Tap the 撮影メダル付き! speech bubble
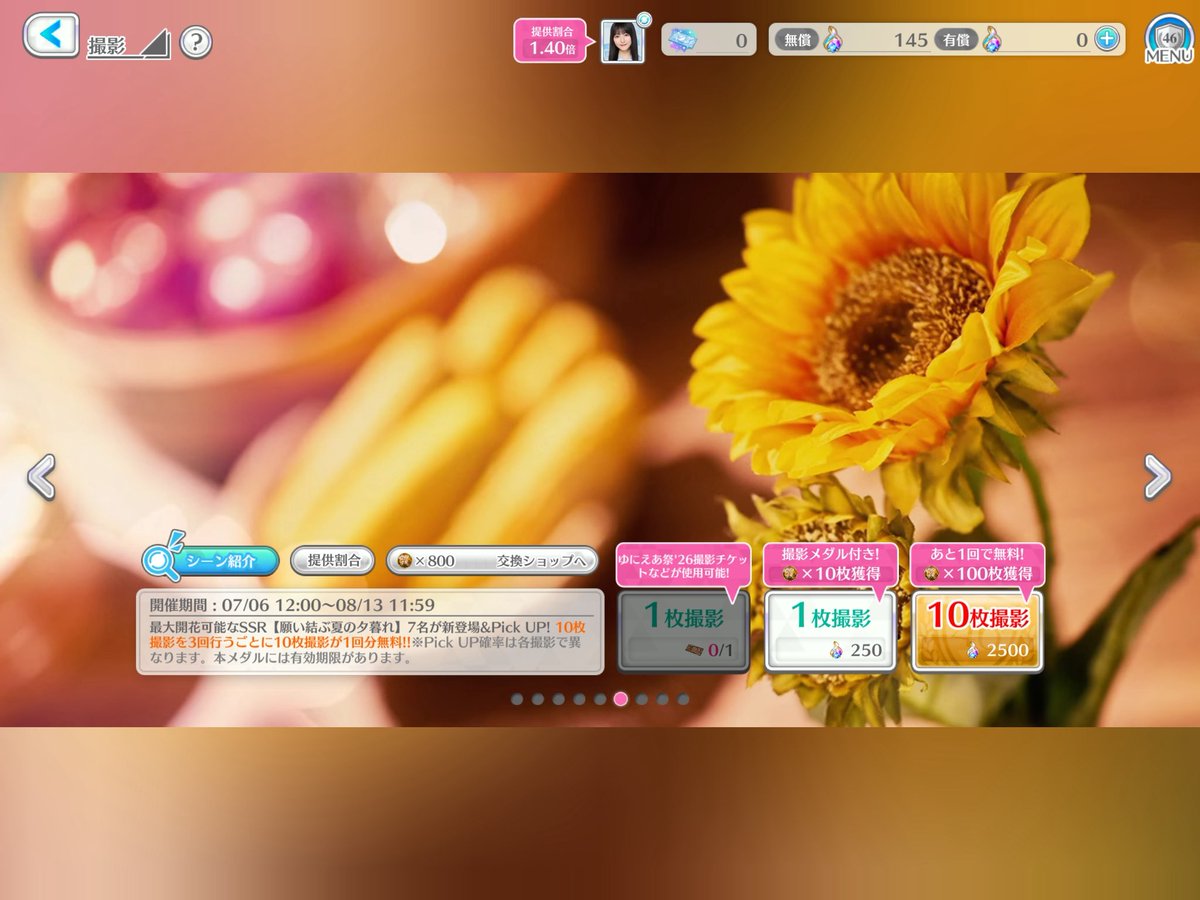The height and width of the screenshot is (900, 1200). point(830,565)
